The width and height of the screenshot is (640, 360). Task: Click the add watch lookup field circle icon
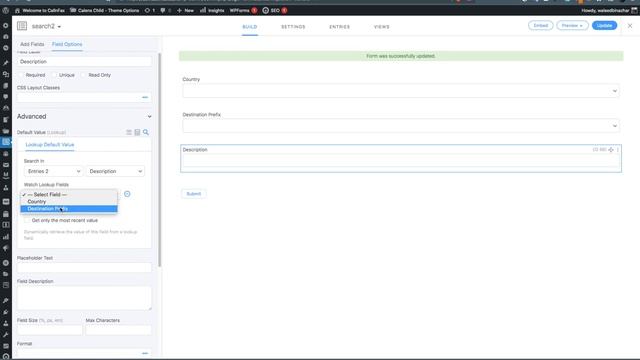[x=127, y=194]
